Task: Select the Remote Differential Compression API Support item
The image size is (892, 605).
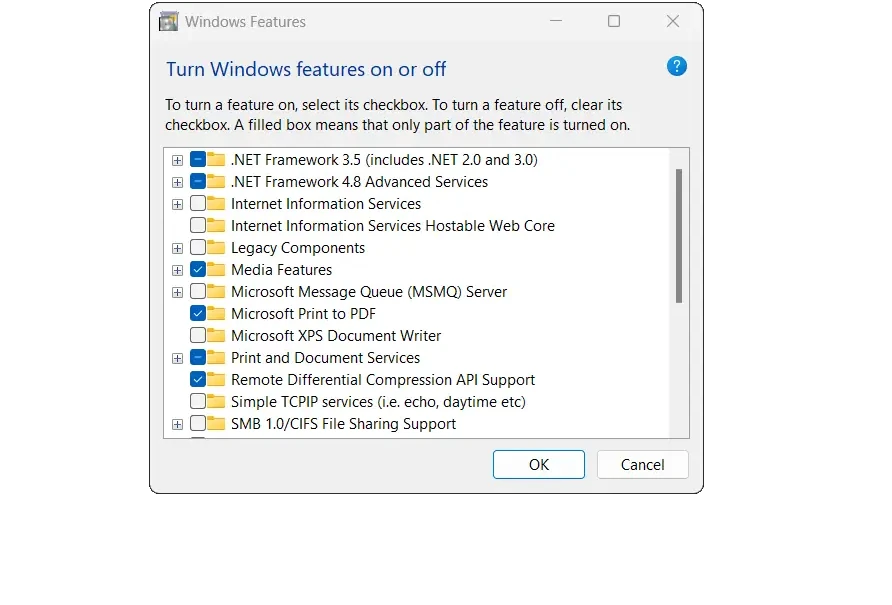Action: [x=383, y=380]
